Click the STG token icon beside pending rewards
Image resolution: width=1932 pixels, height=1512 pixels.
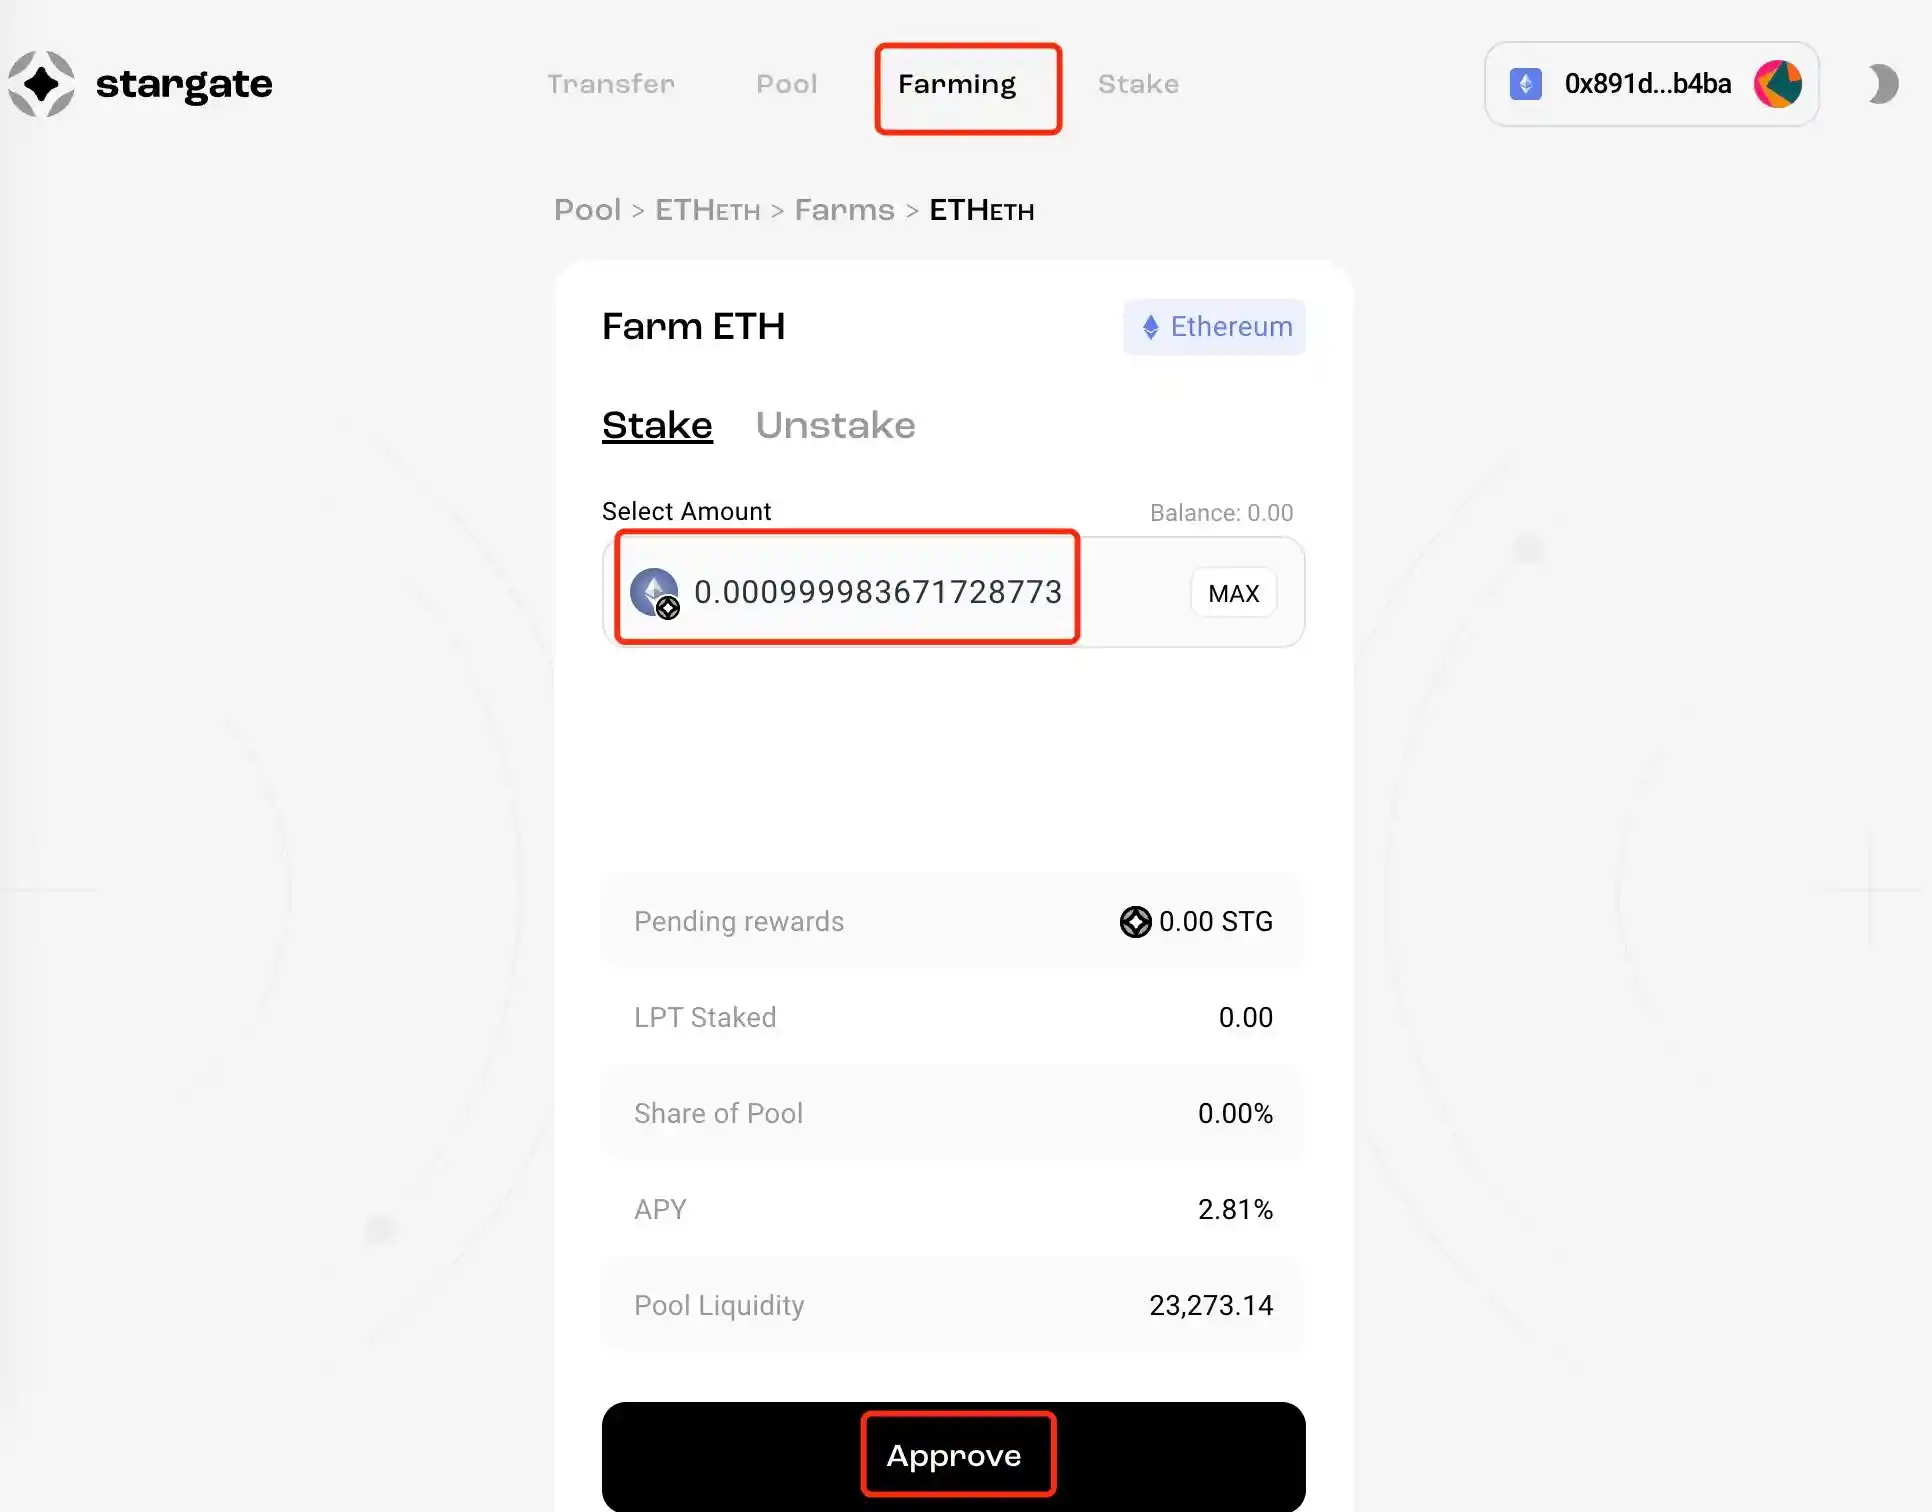1135,922
